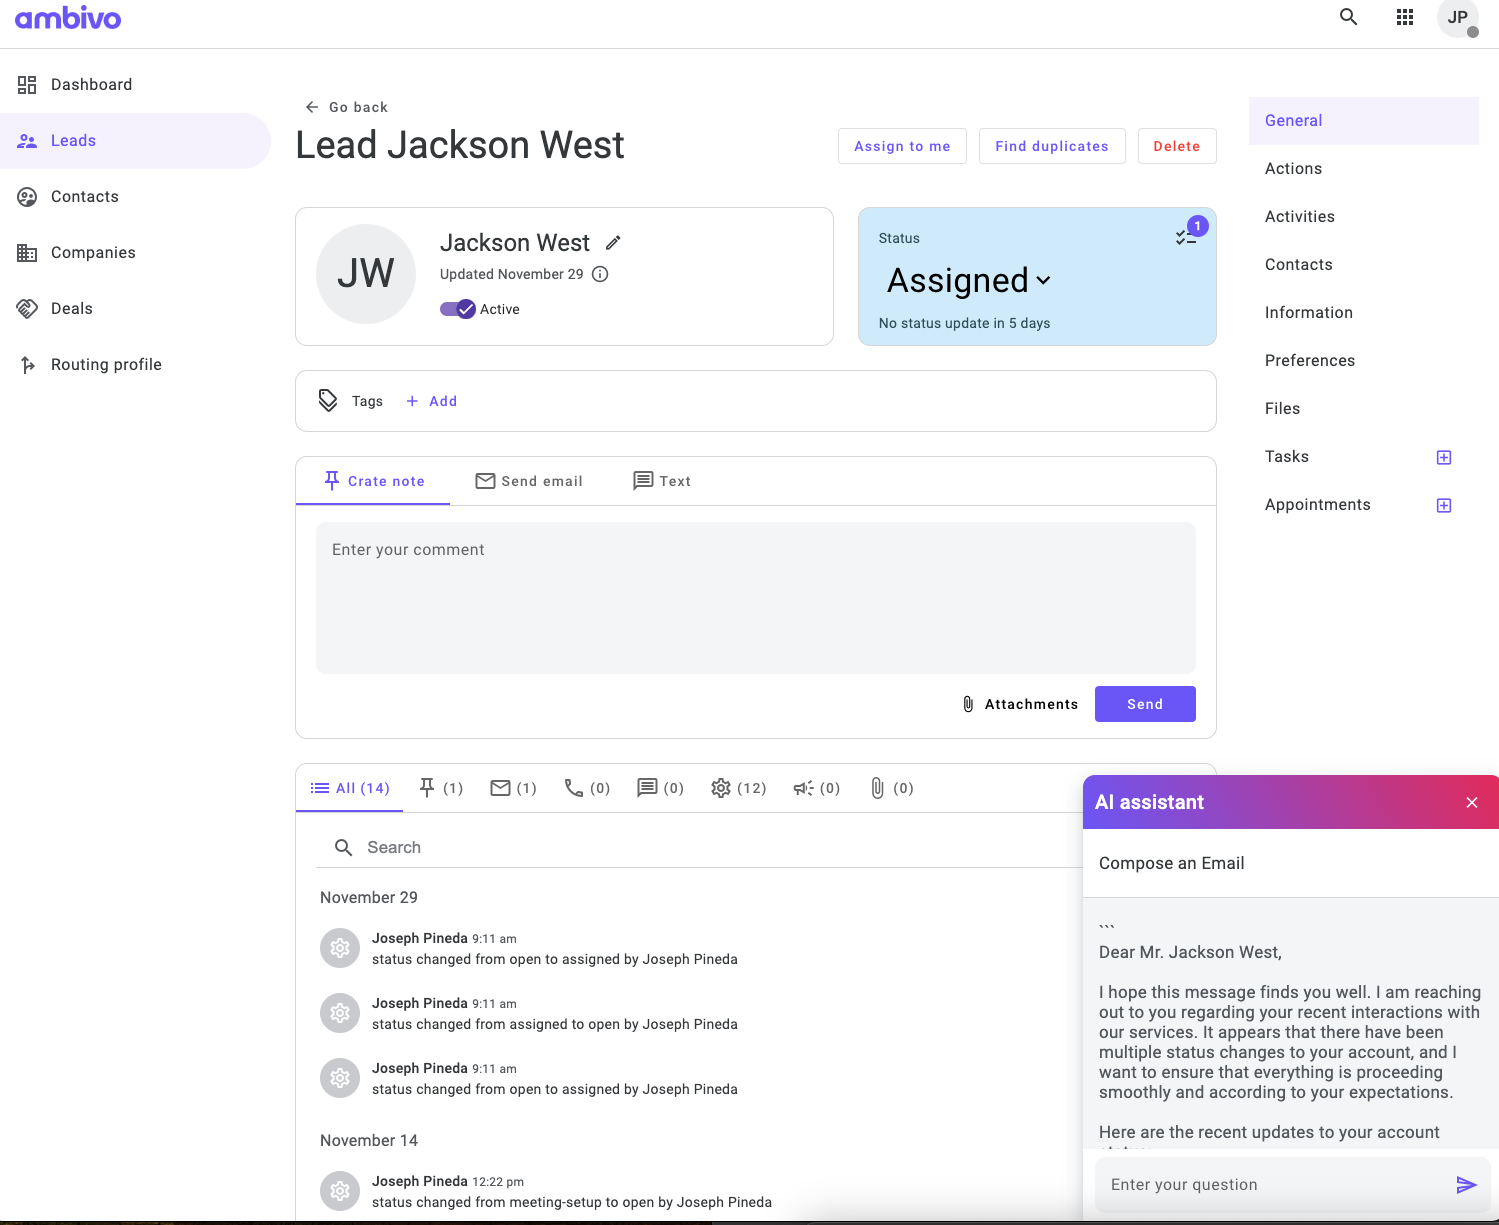Viewport: 1499px width, 1225px height.
Task: Close the AI assistant panel
Action: (x=1472, y=802)
